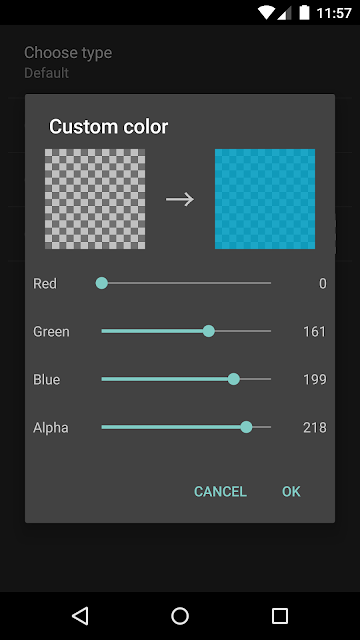Click the Alpha slider handle
Viewport: 360px width, 640px height.
point(246,427)
